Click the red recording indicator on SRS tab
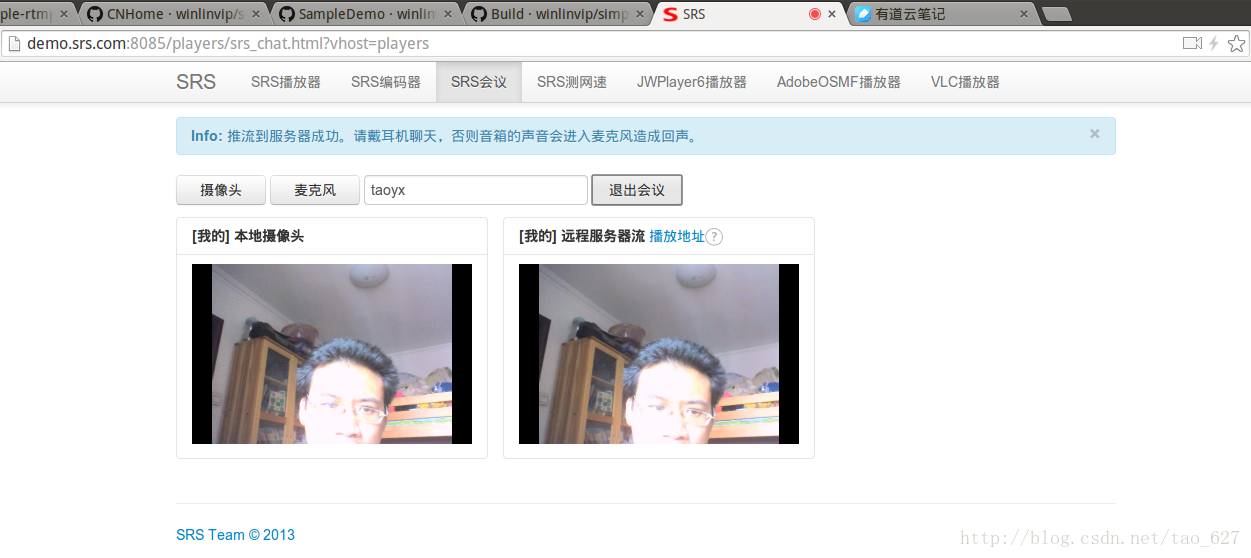 click(814, 14)
